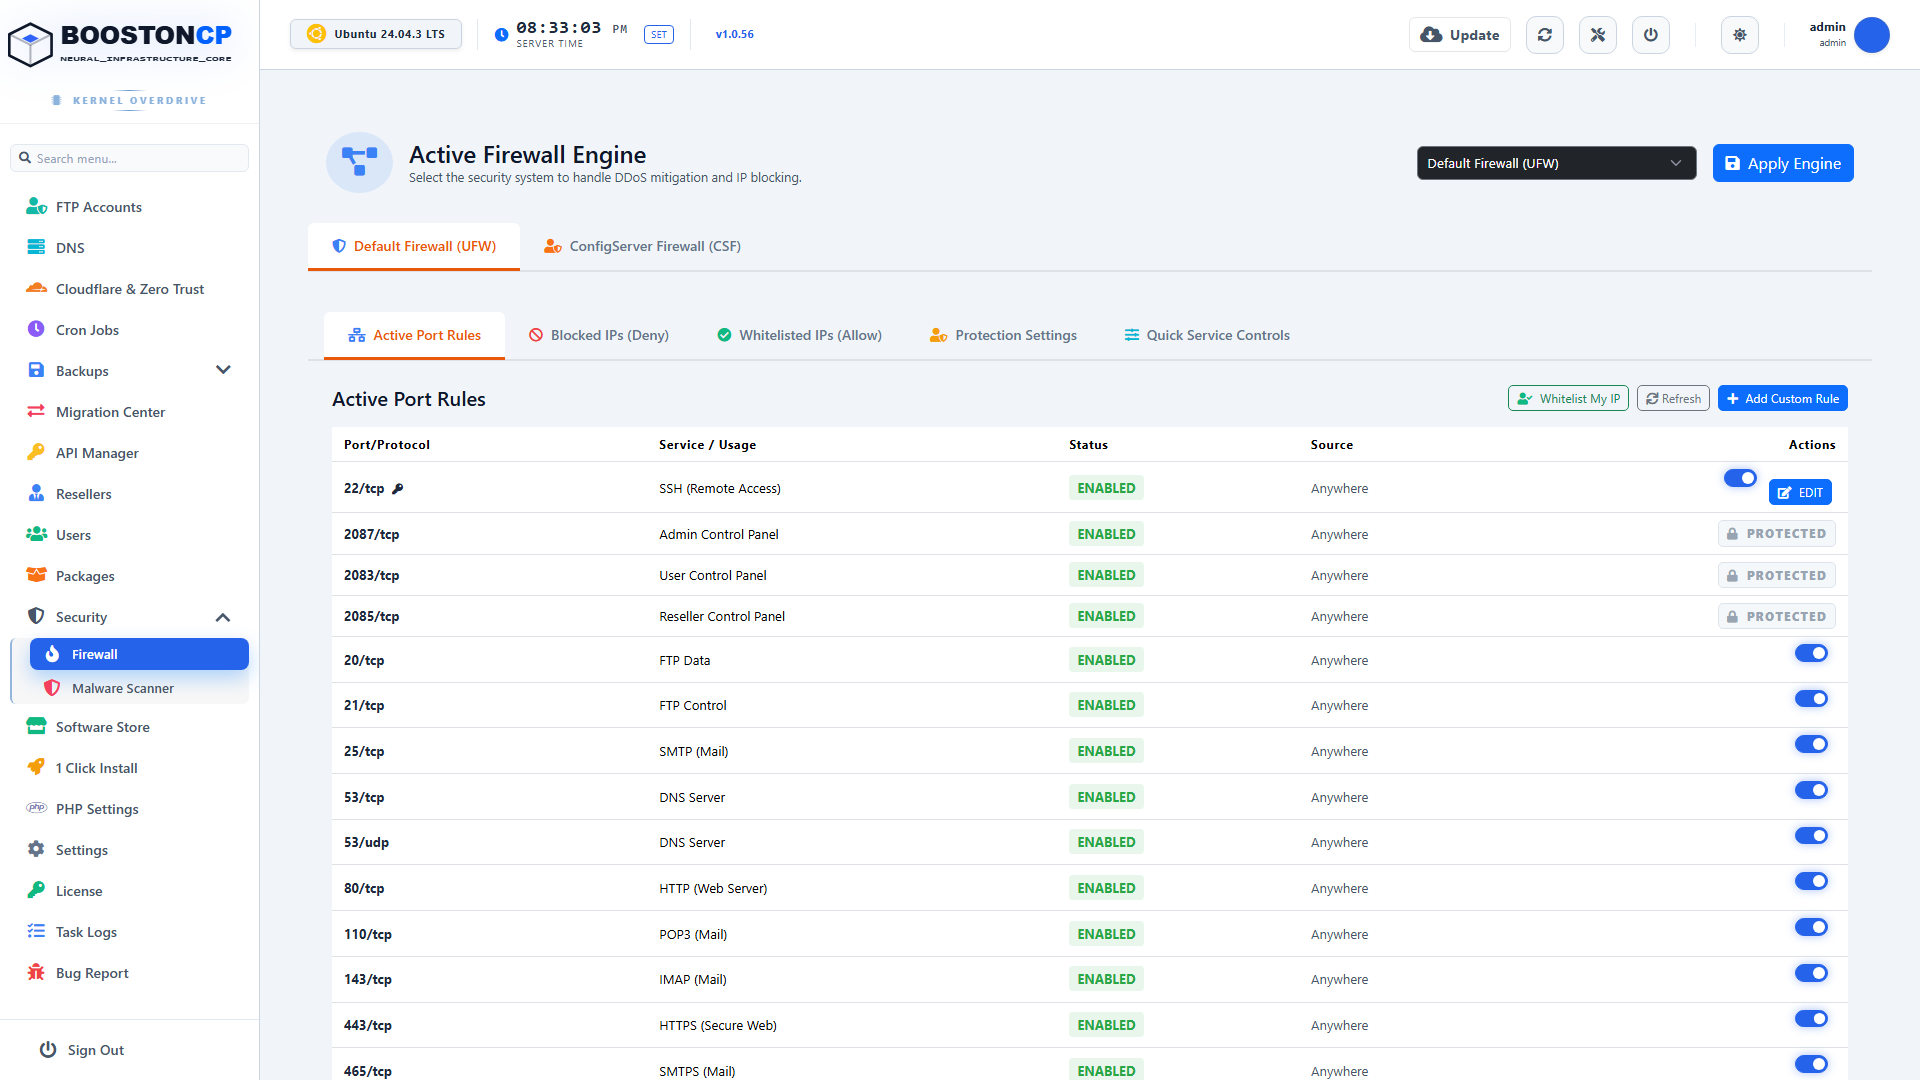Open Cloudflare & Zero Trust in sidebar
The image size is (1920, 1080).
click(x=130, y=289)
